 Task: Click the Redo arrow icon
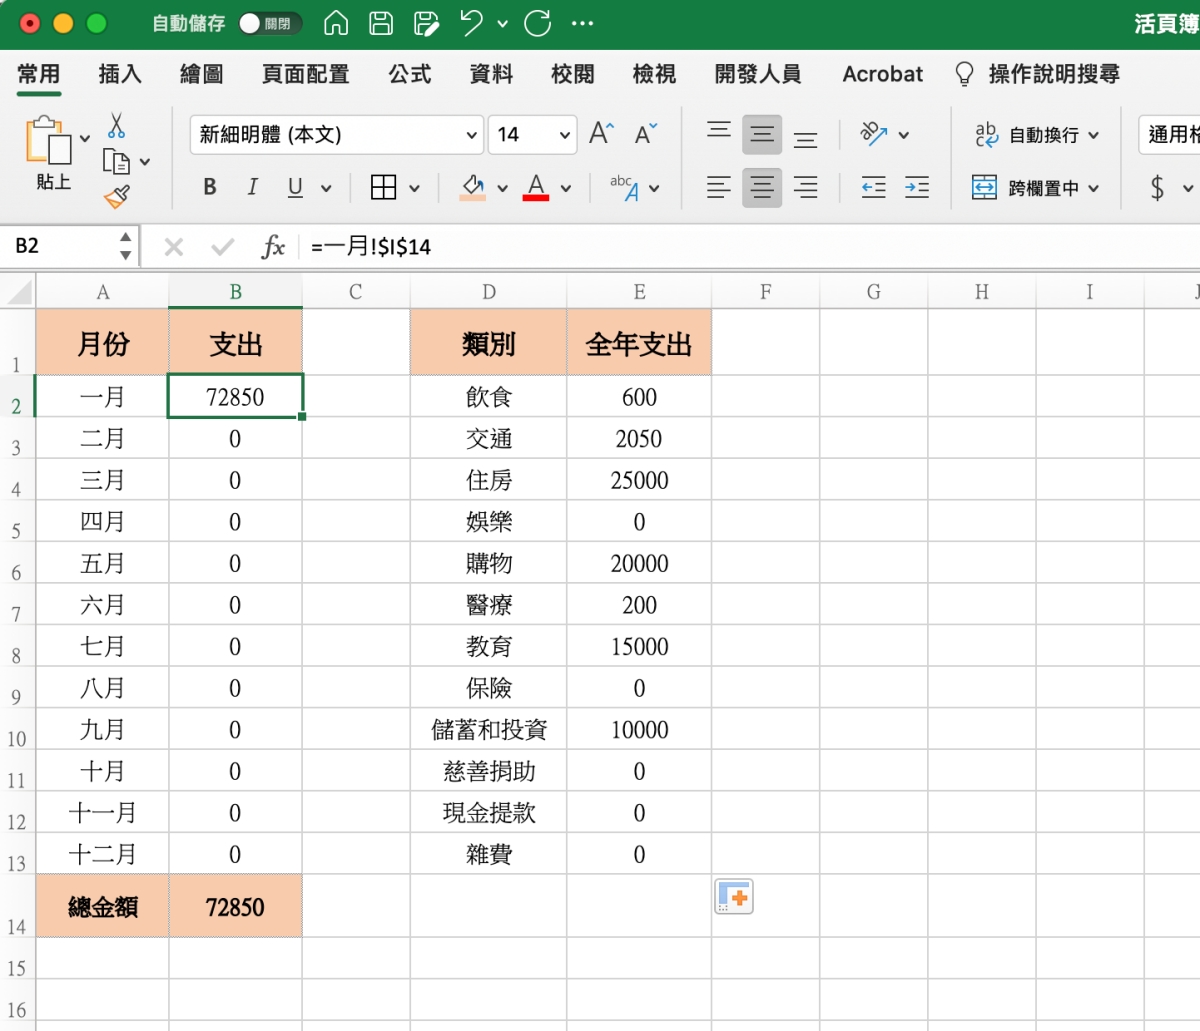point(538,23)
